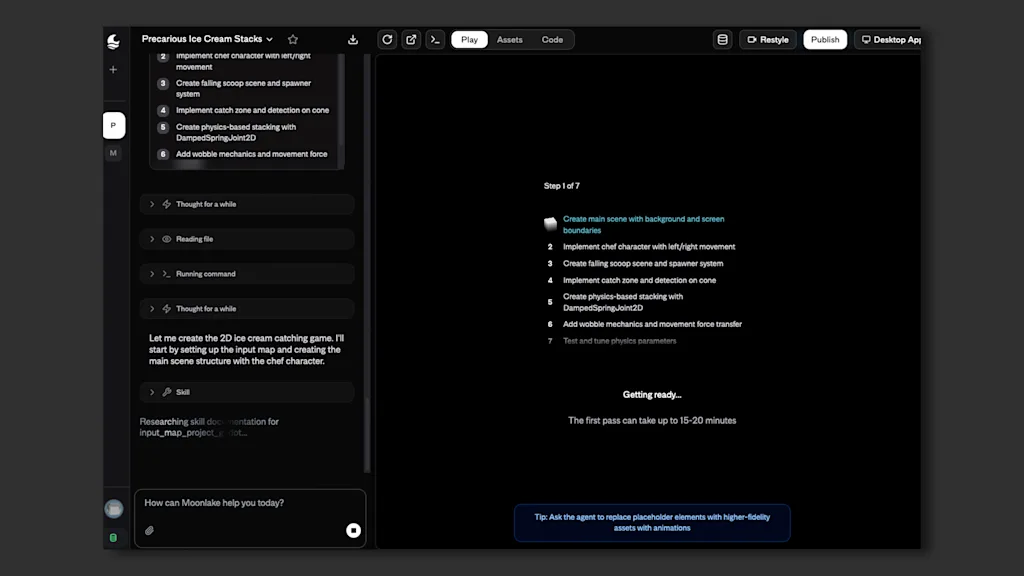Switch to the Assets tab

coord(510,40)
